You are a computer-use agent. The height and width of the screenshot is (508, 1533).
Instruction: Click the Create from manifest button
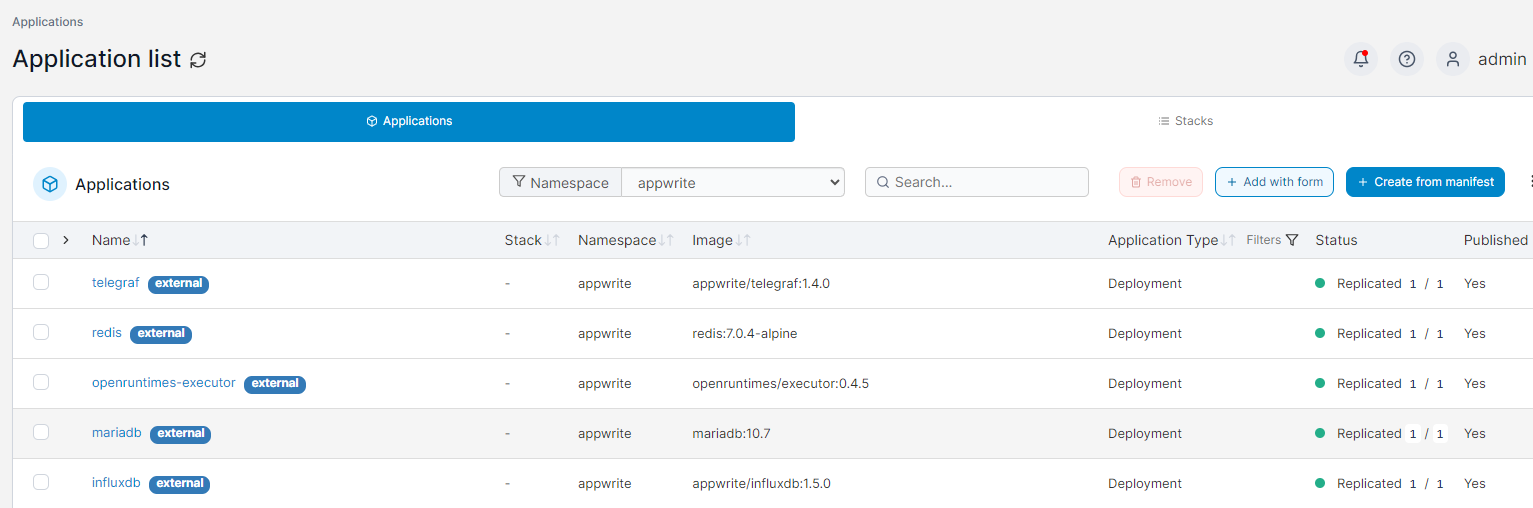tap(1425, 182)
